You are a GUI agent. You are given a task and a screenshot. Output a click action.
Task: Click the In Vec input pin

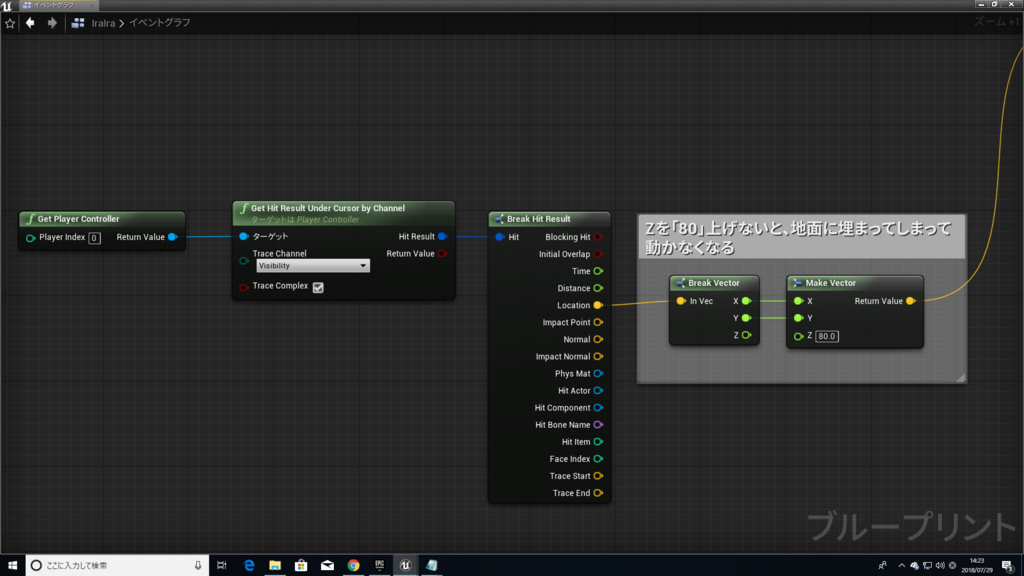click(681, 301)
